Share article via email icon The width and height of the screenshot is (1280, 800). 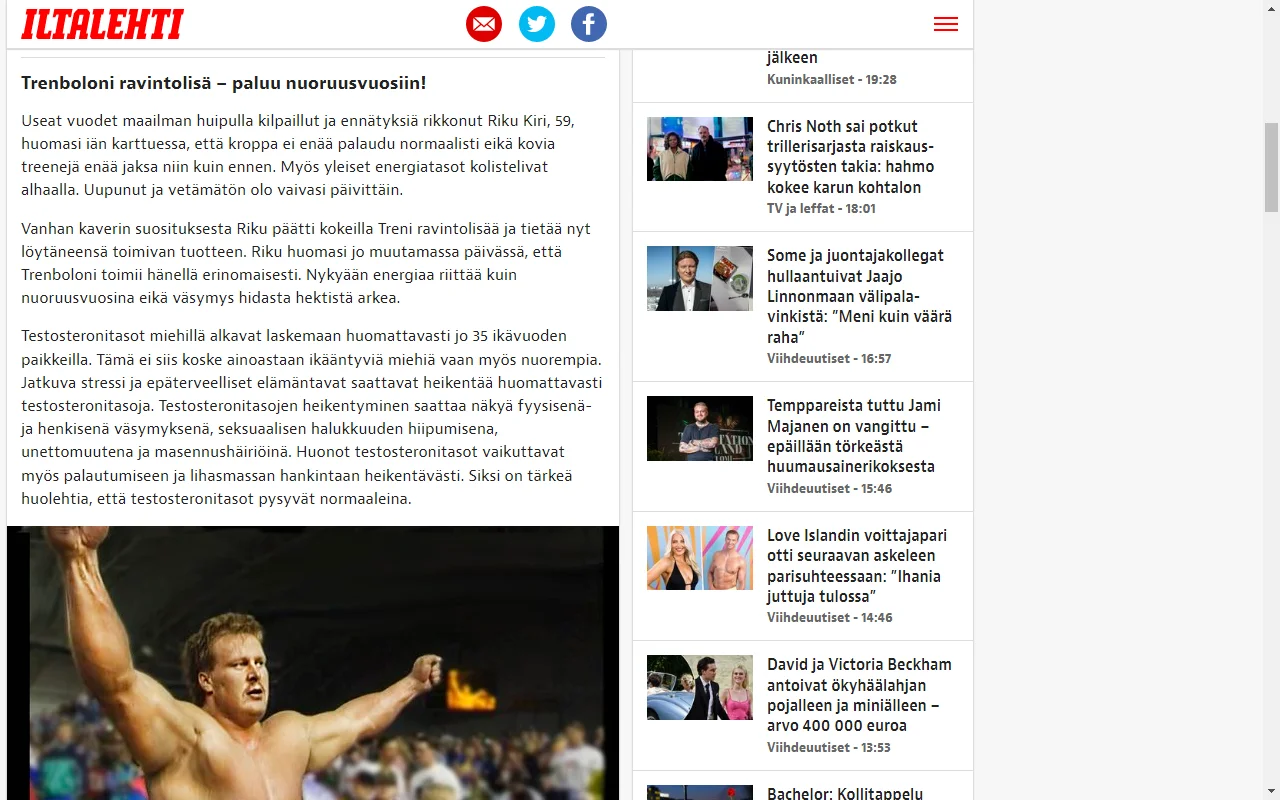pyautogui.click(x=484, y=24)
